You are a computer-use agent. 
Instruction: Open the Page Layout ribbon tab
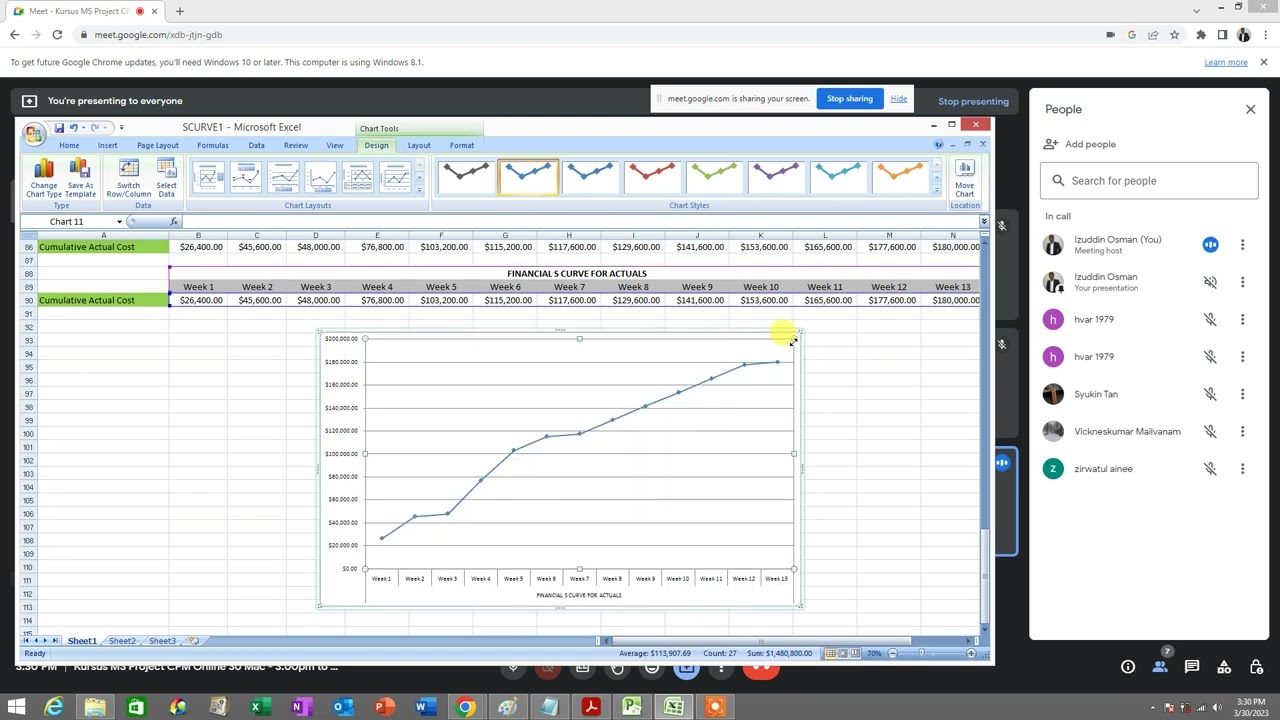pyautogui.click(x=158, y=145)
